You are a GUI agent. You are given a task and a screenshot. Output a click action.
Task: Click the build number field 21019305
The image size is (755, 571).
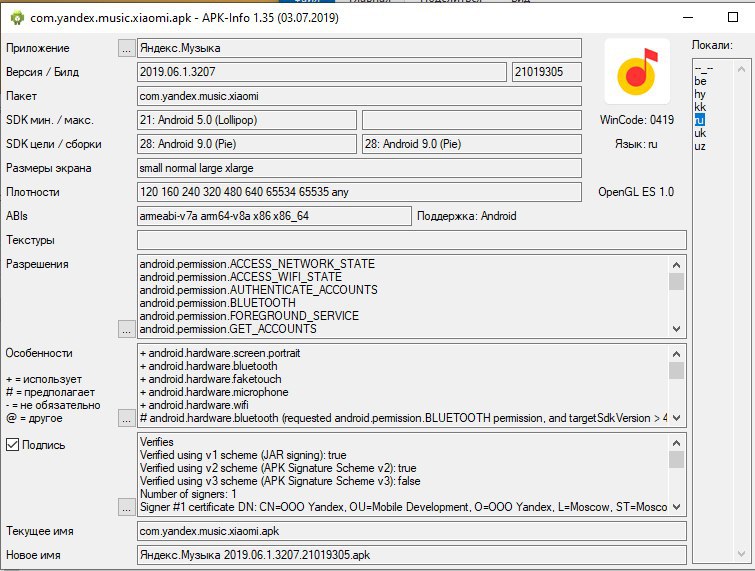(x=547, y=72)
